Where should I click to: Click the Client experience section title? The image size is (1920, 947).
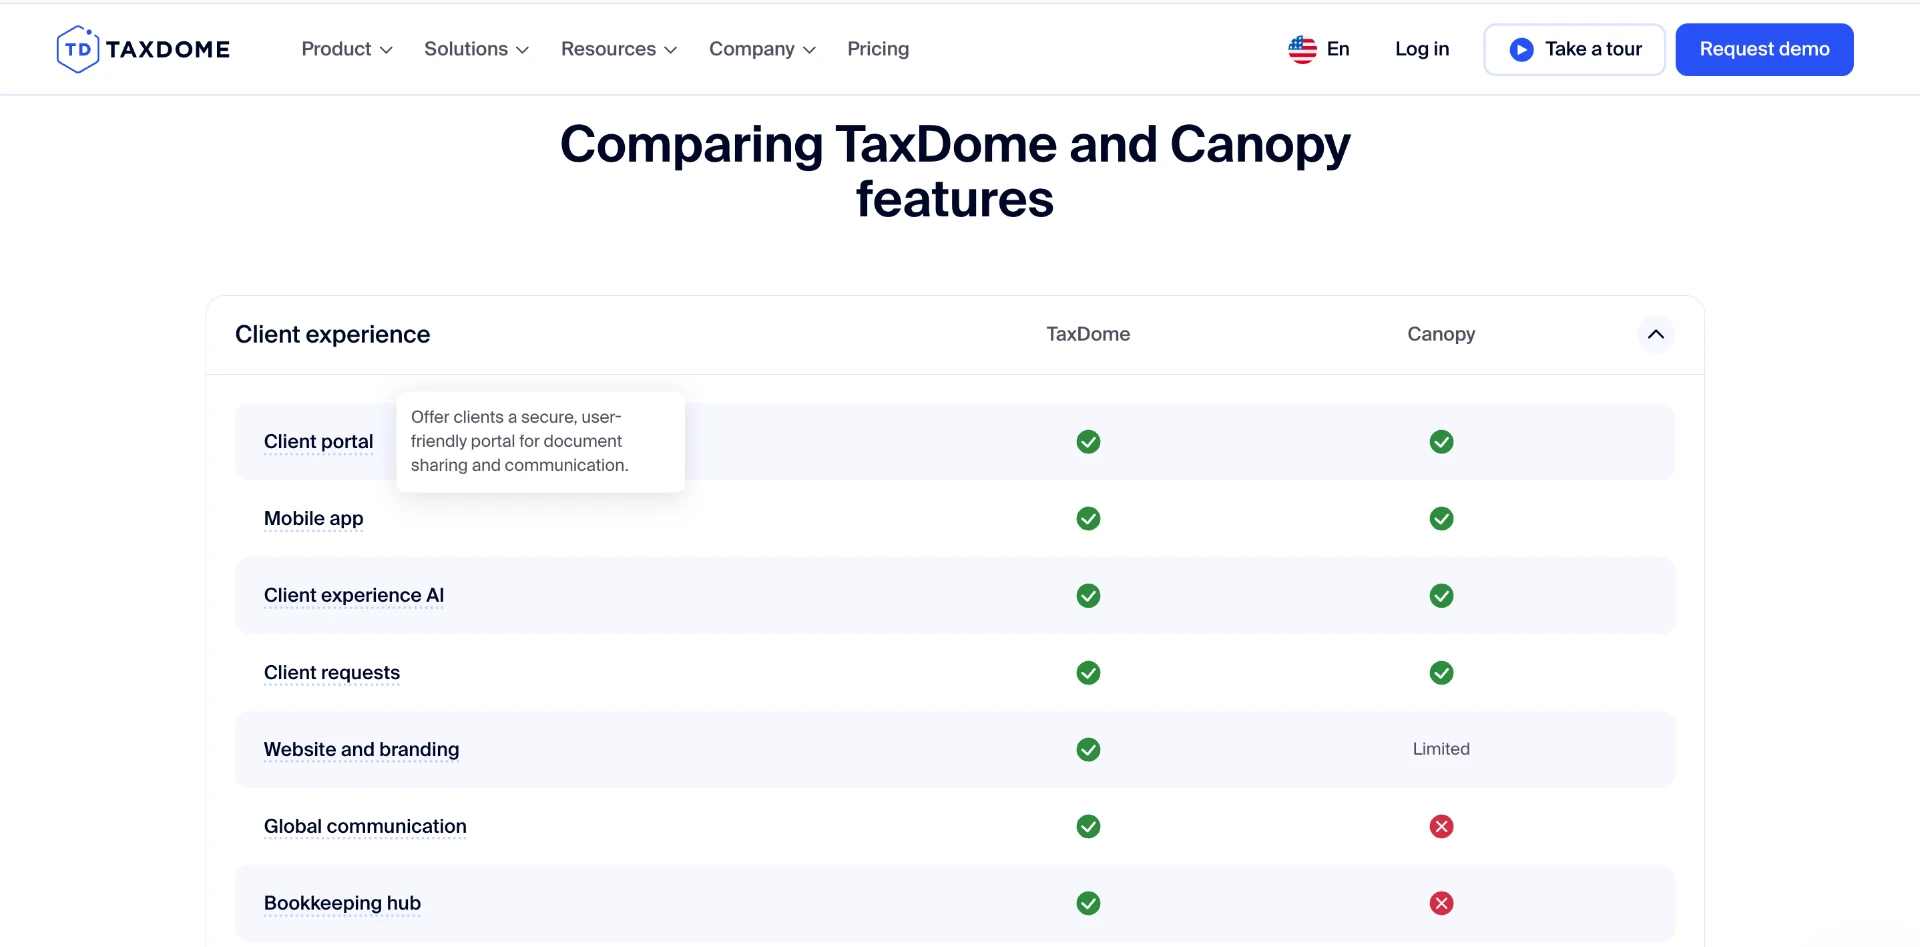tap(332, 334)
